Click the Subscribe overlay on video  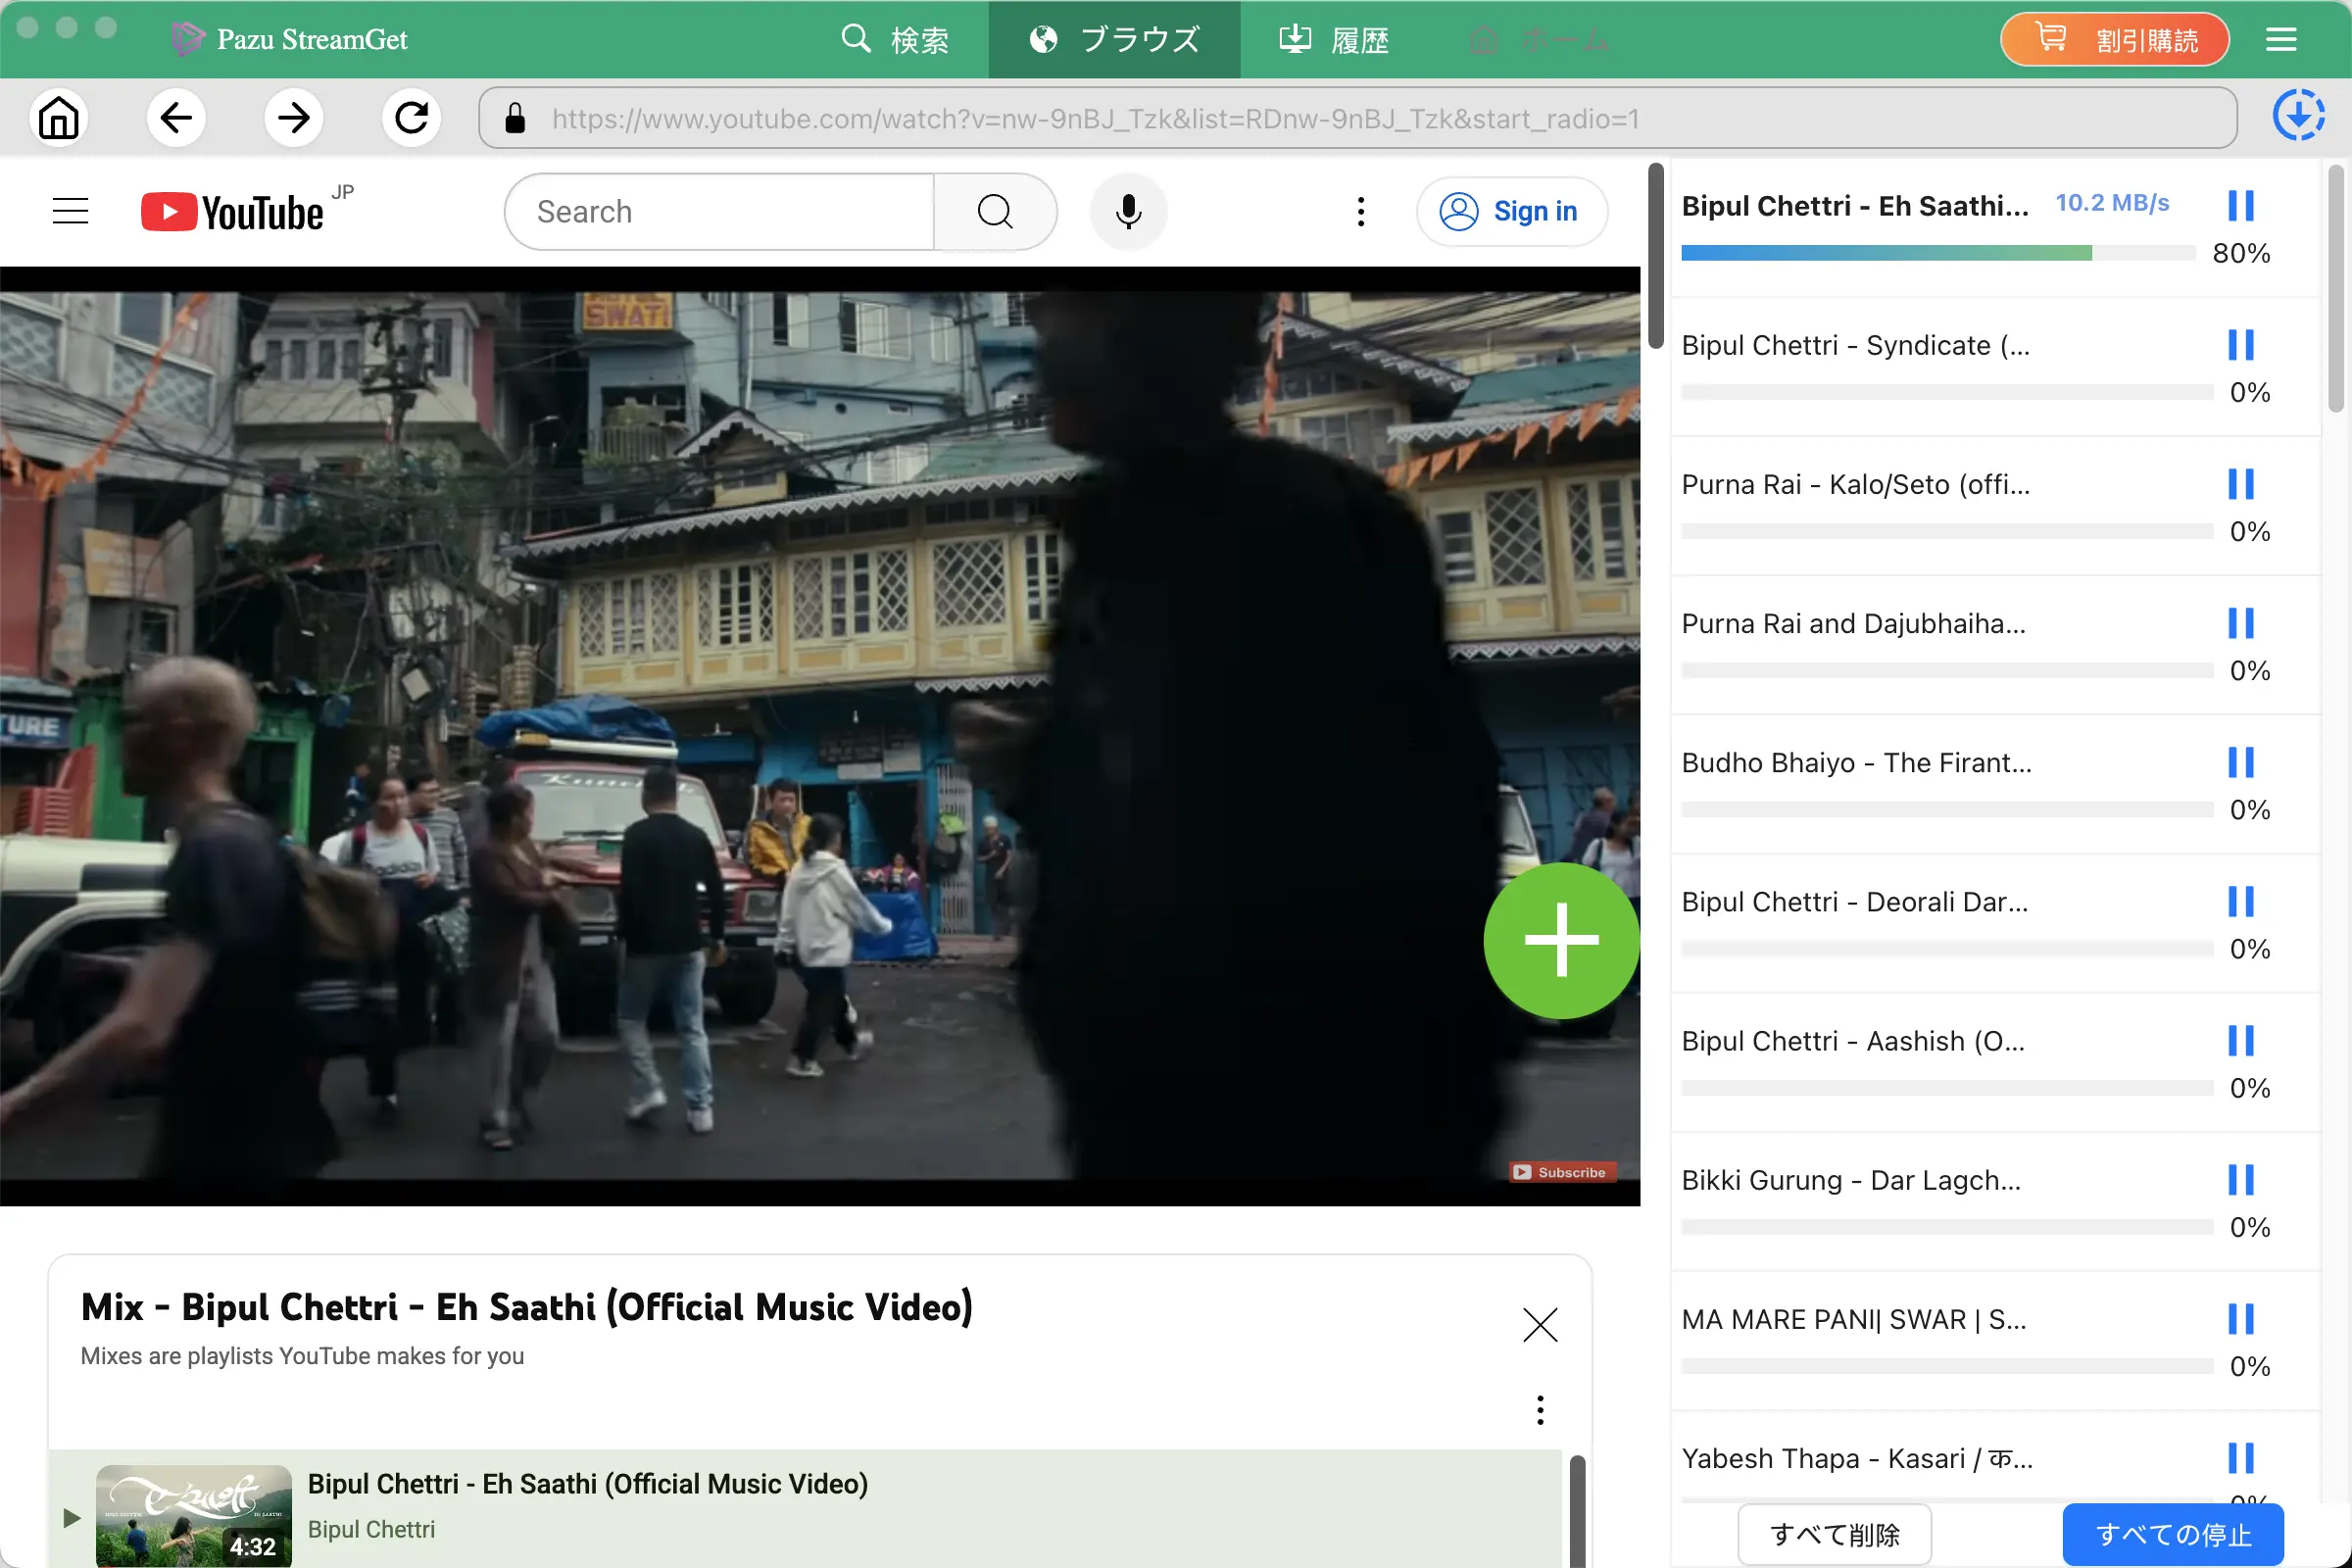coord(1561,1172)
